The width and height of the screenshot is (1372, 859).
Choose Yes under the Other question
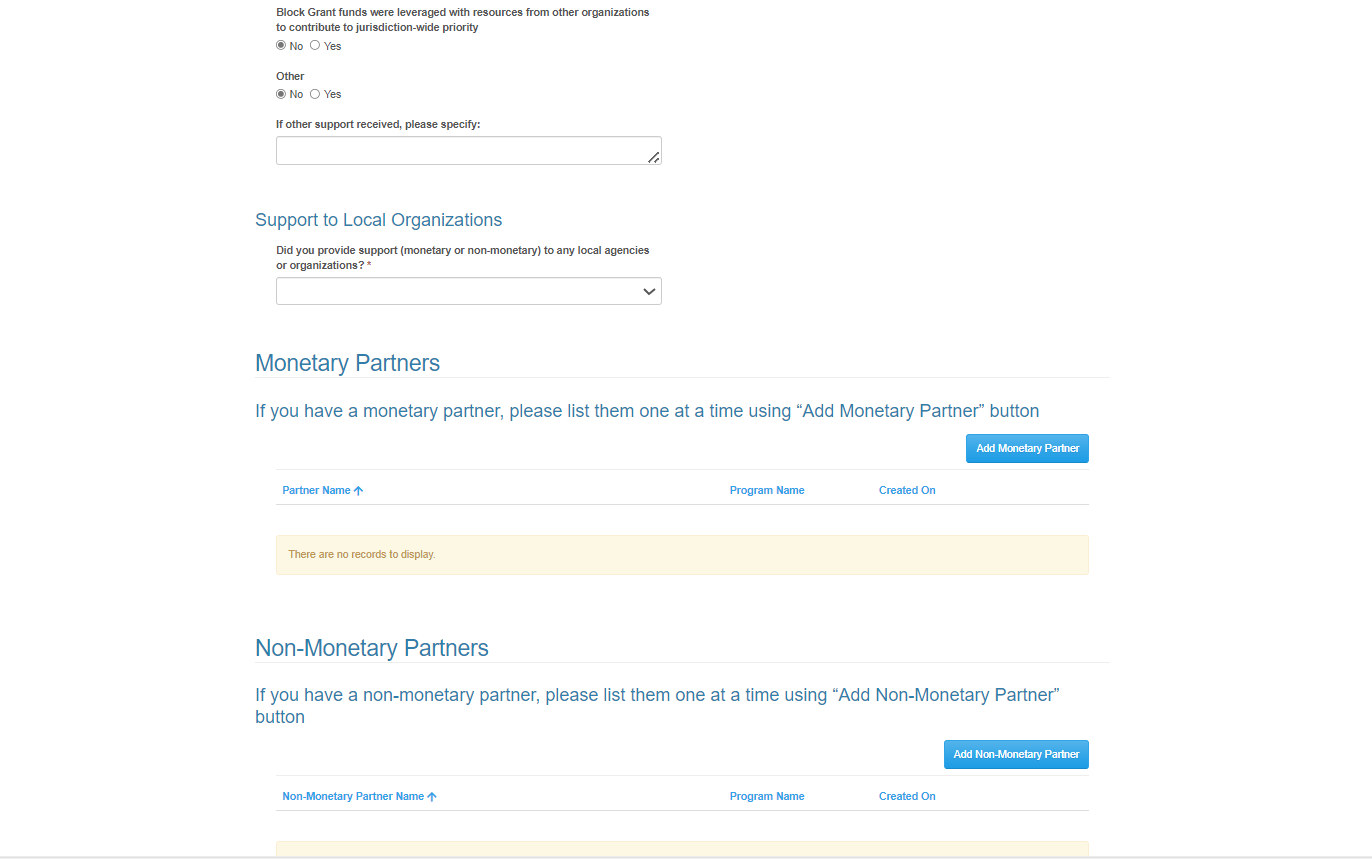pos(315,93)
